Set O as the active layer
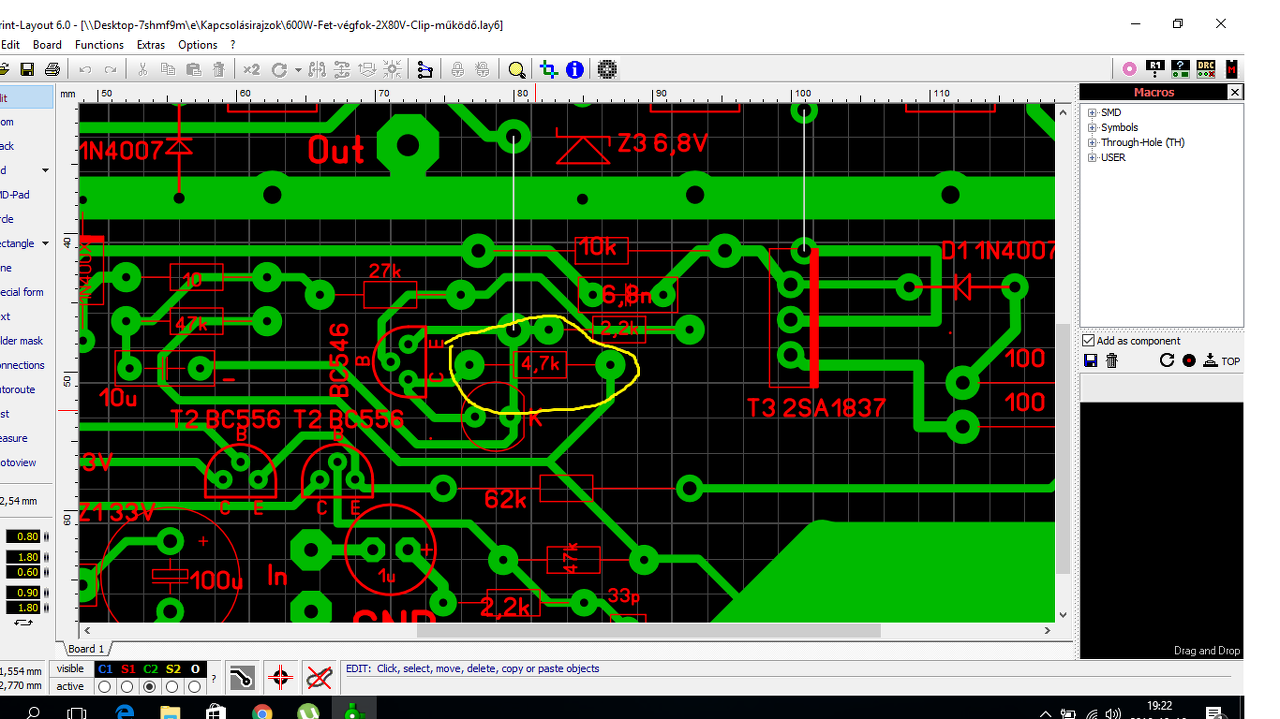This screenshot has width=1280, height=719. click(x=195, y=687)
